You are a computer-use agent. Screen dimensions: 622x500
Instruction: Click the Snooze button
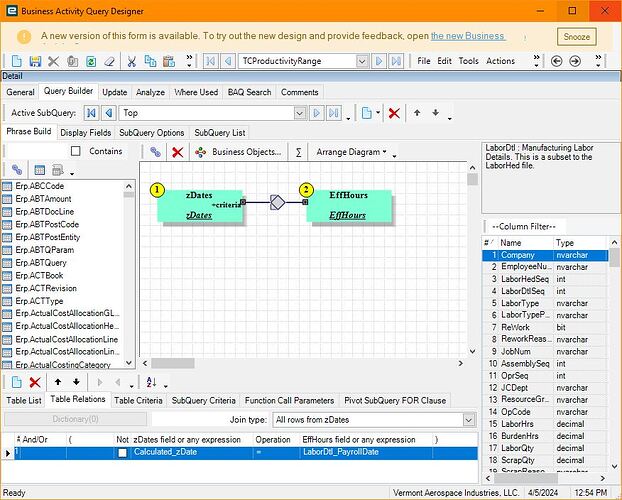point(577,36)
